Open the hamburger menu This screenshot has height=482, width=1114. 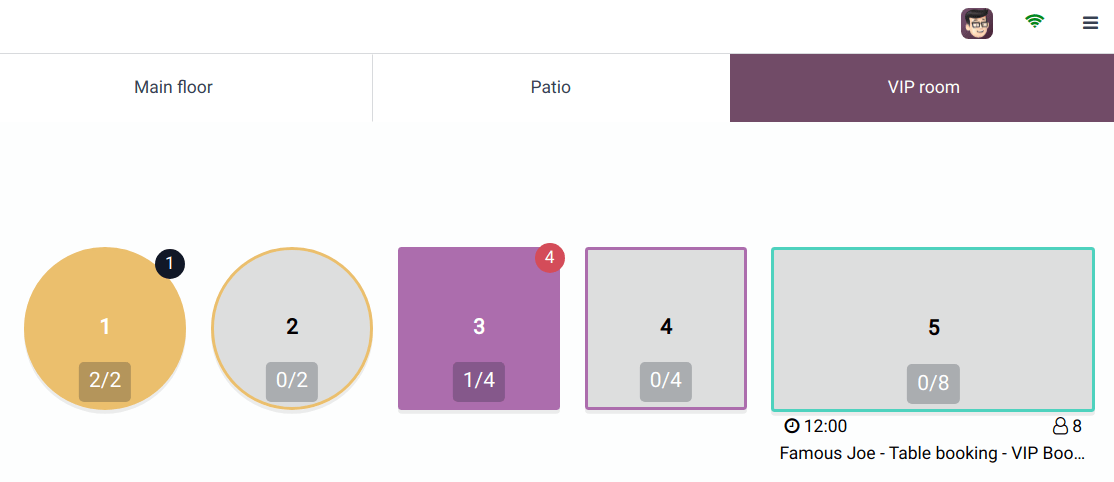coord(1090,24)
